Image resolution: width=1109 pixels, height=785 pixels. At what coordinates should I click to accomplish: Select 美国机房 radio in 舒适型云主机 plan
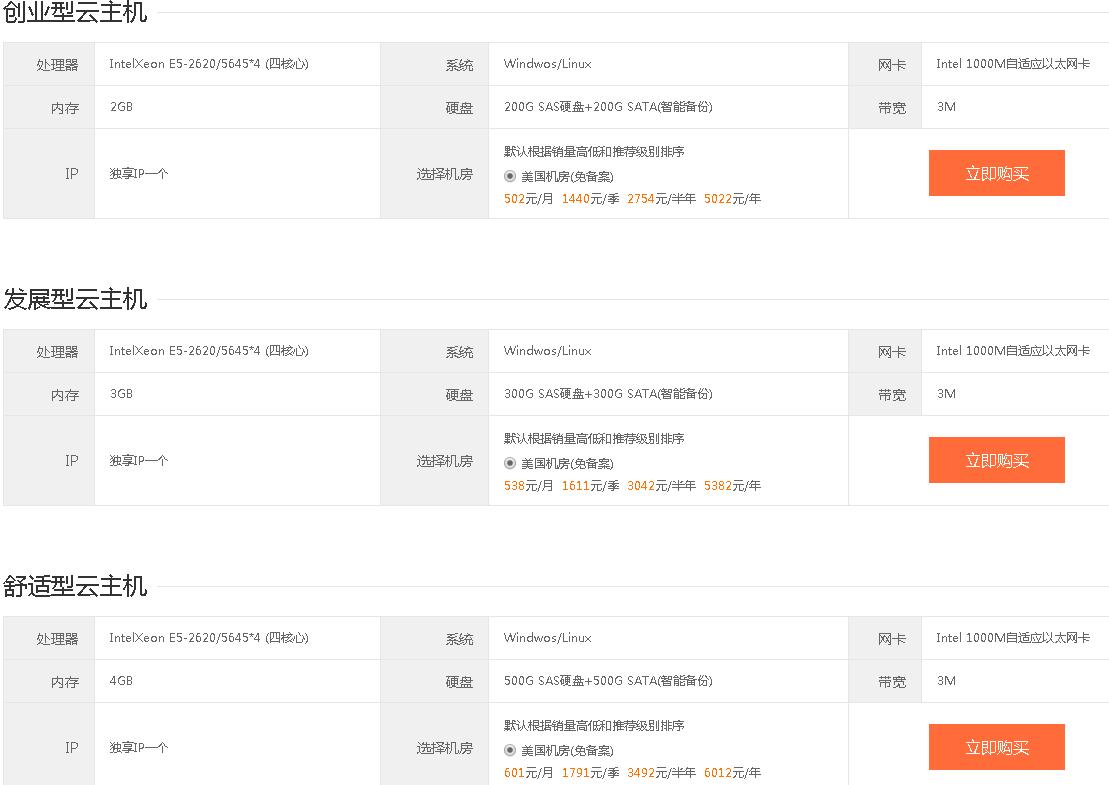pyautogui.click(x=510, y=750)
